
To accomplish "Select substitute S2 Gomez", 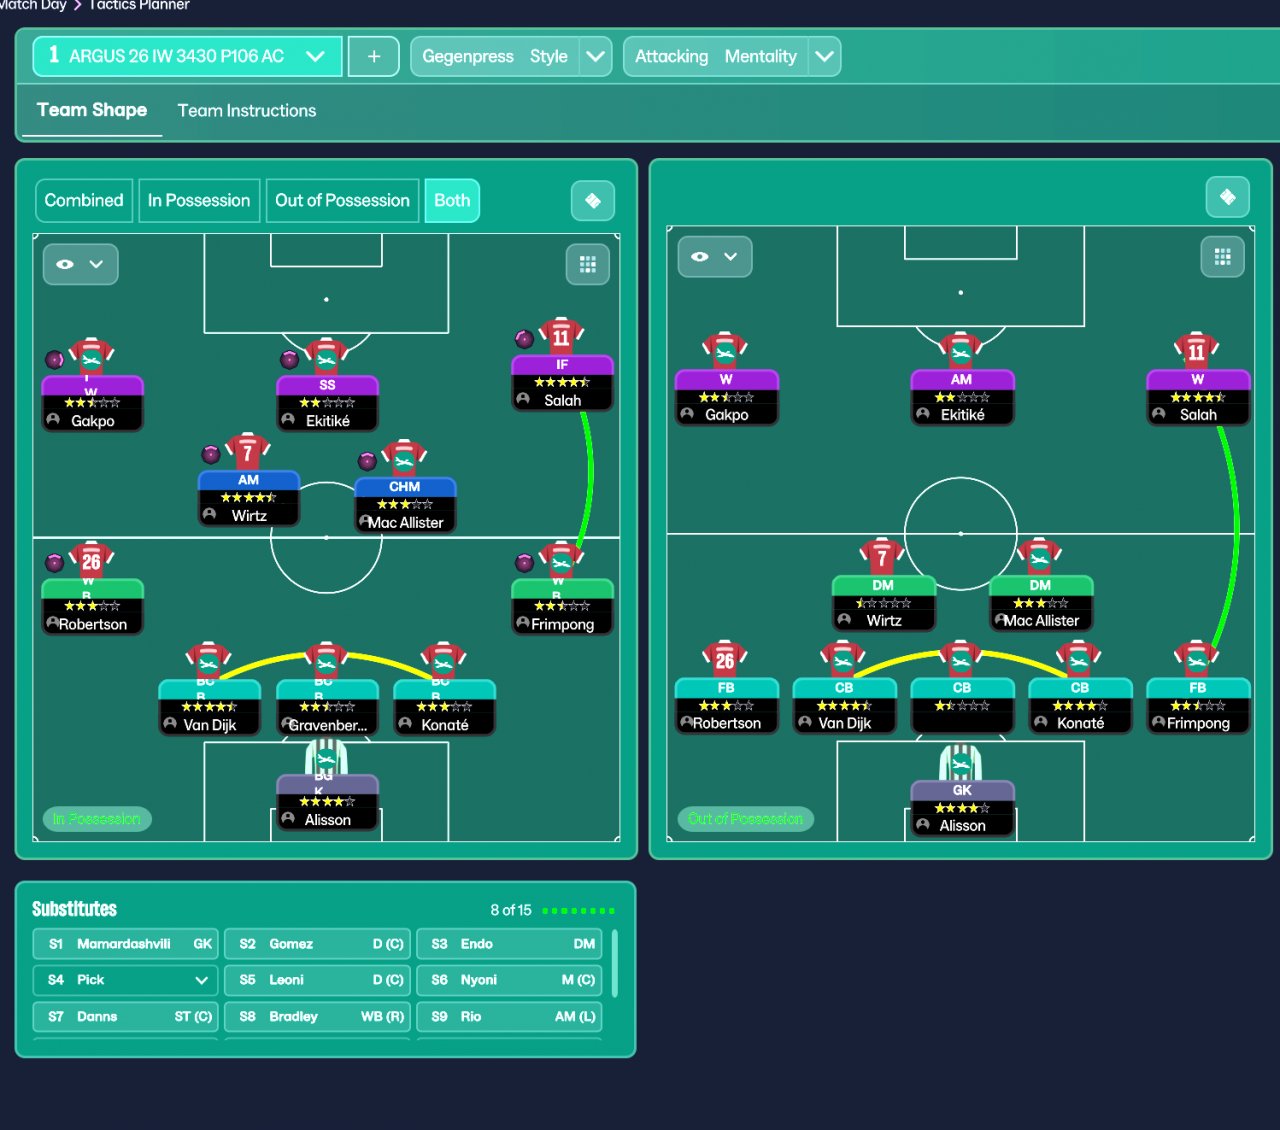I will tap(318, 944).
